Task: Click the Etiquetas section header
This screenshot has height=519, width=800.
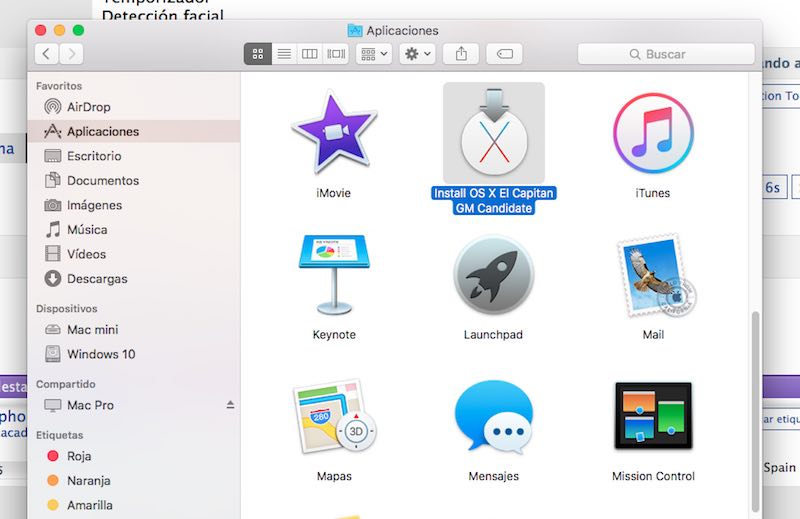Action: 59,435
